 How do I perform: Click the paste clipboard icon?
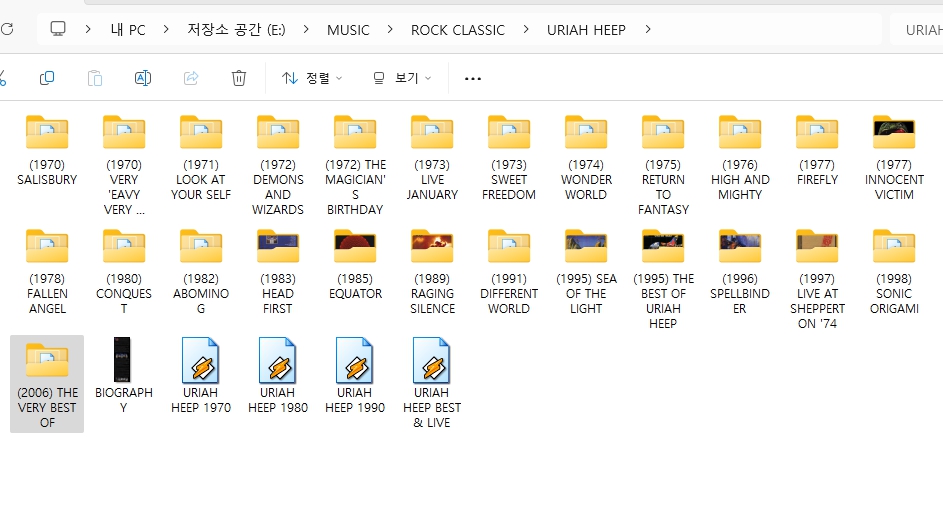coord(95,78)
